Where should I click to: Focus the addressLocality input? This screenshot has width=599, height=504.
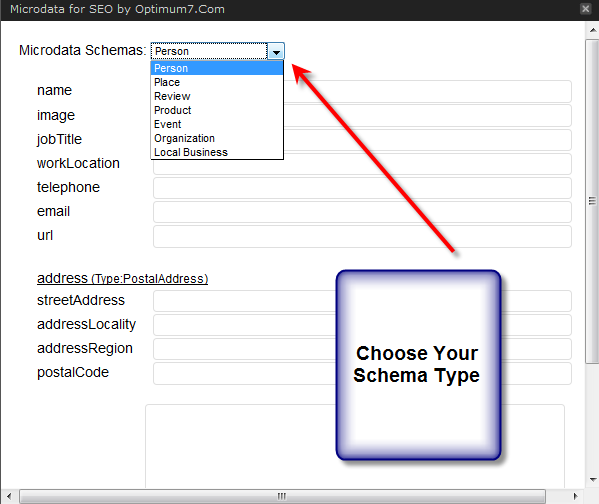tap(244, 325)
